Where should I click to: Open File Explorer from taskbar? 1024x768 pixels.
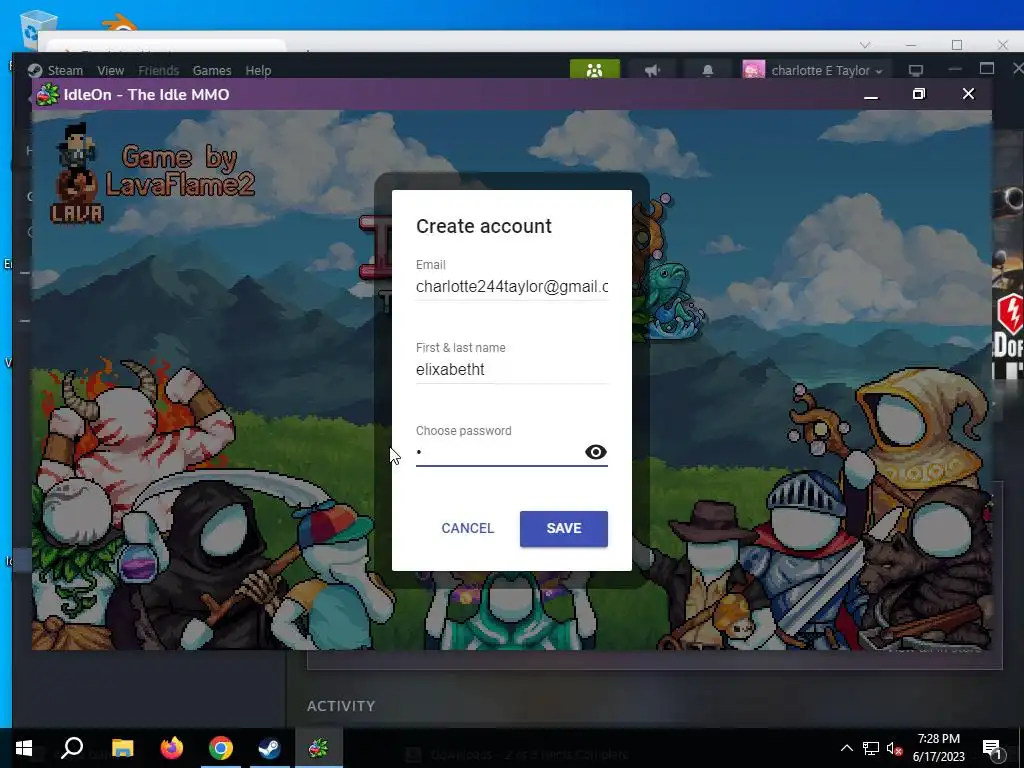[122, 748]
